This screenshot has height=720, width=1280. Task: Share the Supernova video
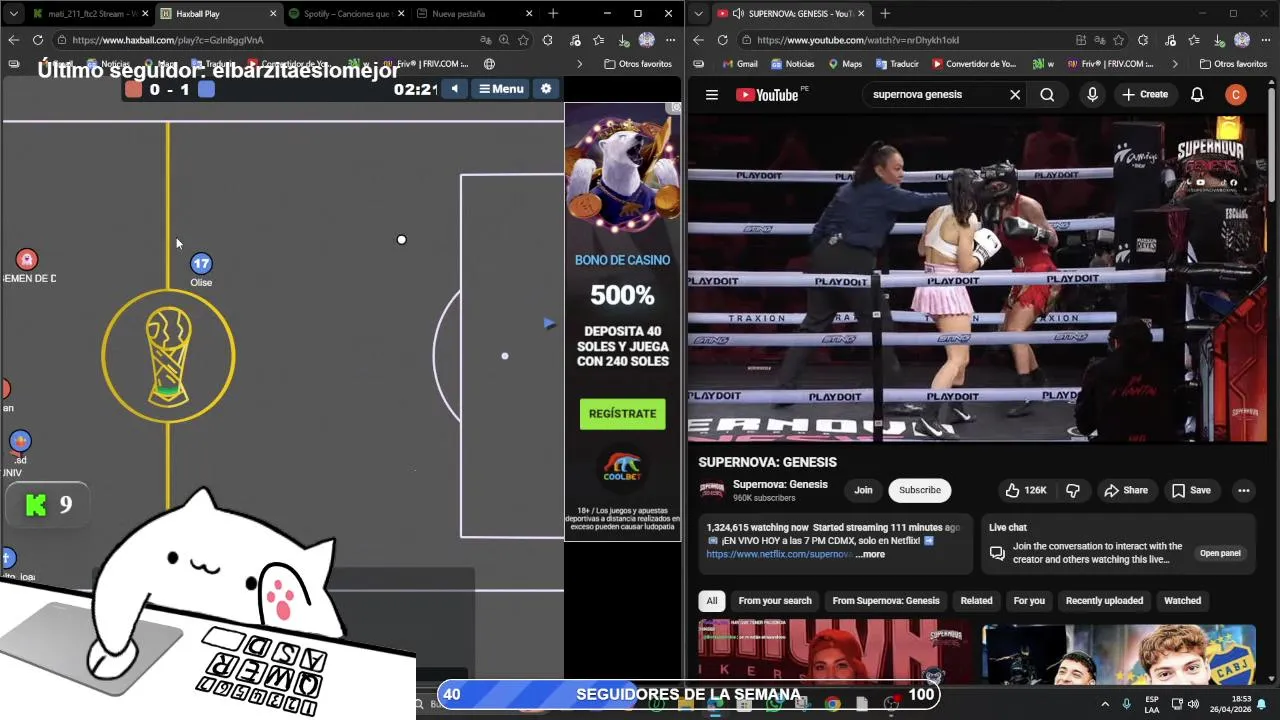(x=1126, y=490)
